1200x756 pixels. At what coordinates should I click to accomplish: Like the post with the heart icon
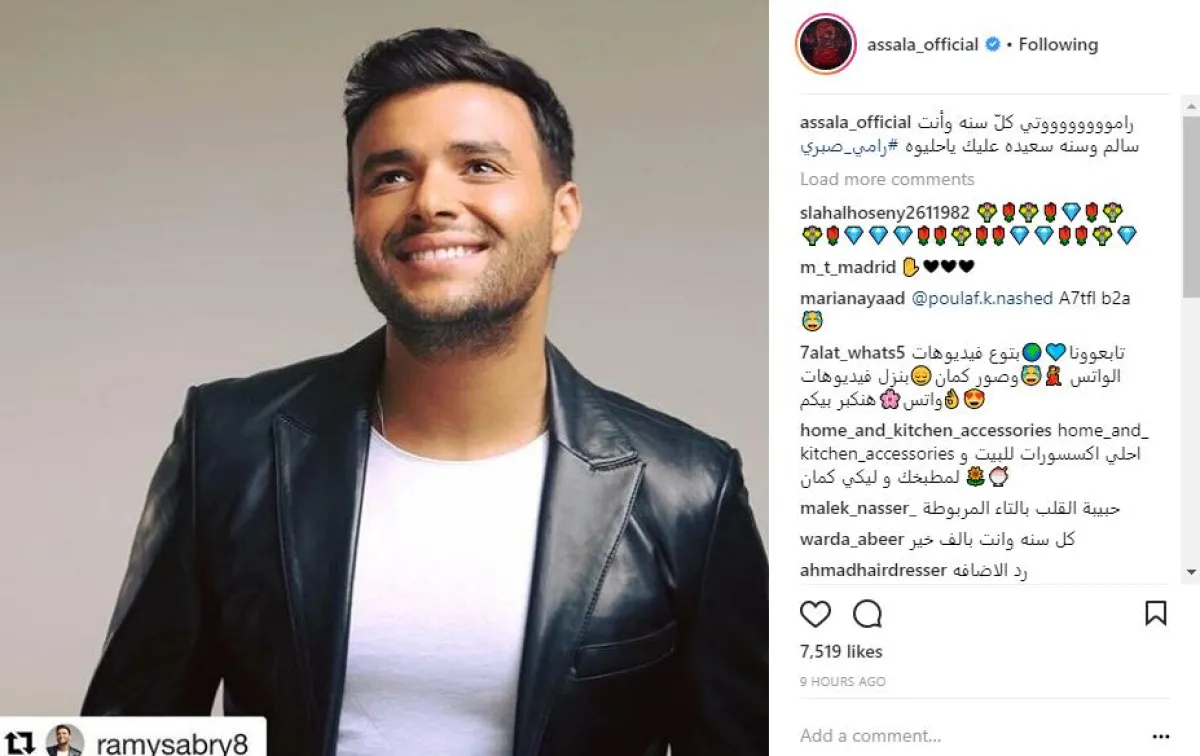click(816, 613)
